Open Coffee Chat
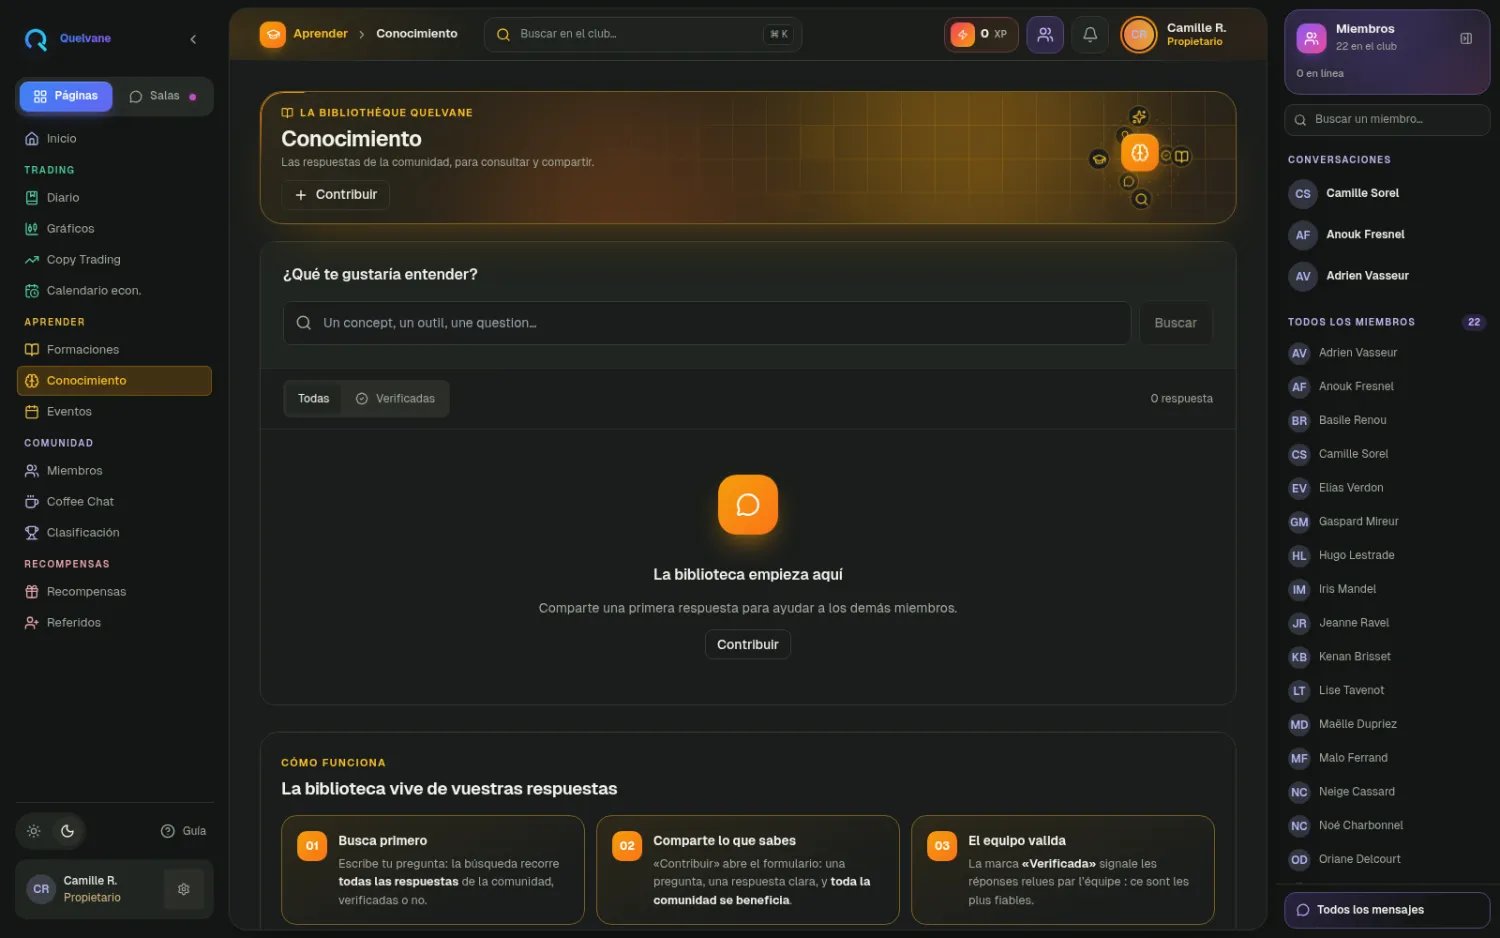This screenshot has width=1500, height=938. (x=114, y=502)
